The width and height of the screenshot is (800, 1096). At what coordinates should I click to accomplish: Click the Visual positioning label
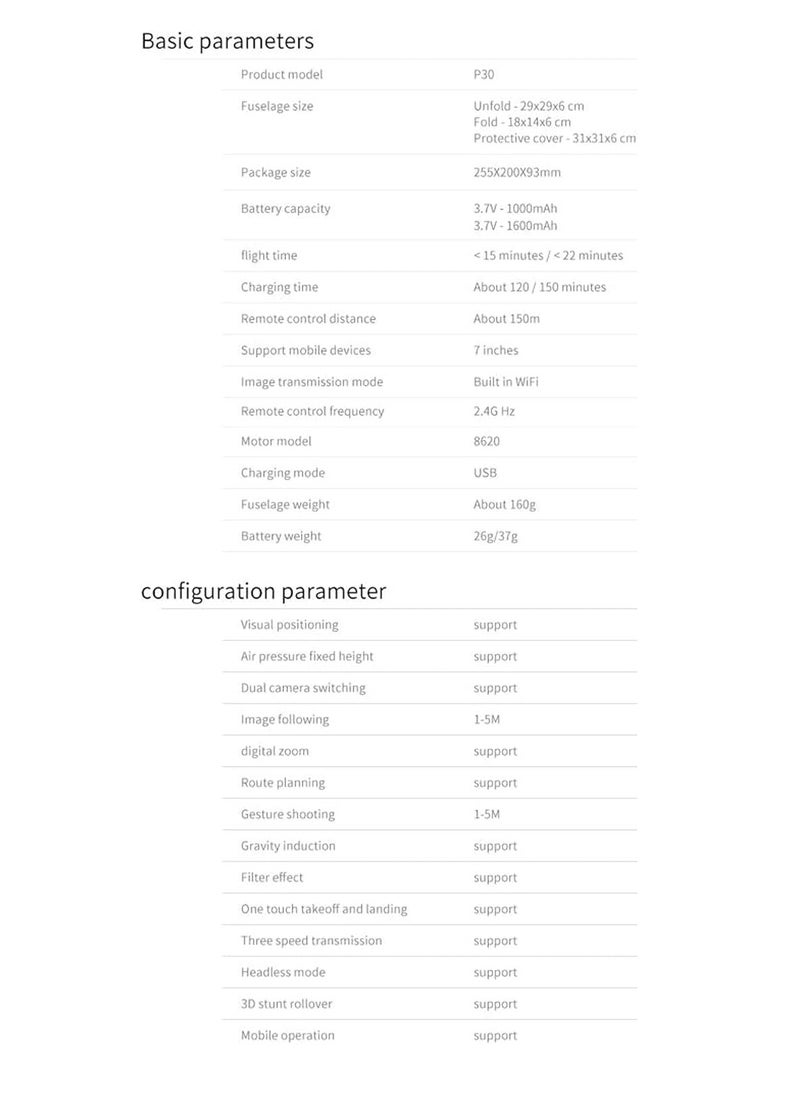[x=289, y=626]
